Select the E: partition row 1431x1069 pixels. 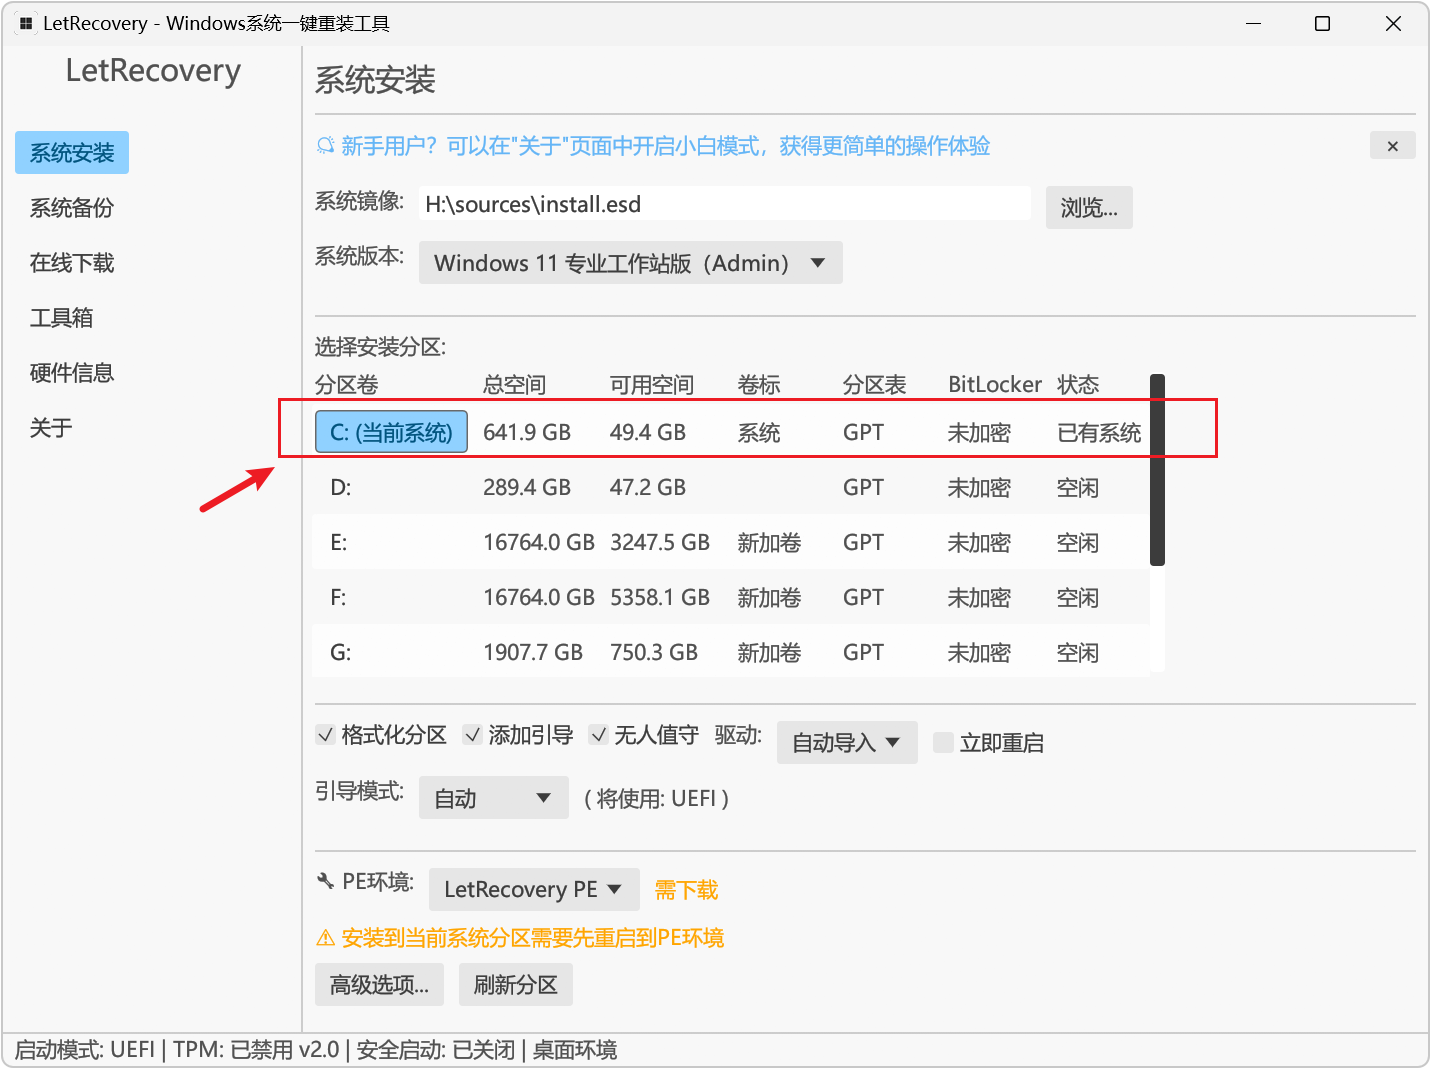click(732, 542)
